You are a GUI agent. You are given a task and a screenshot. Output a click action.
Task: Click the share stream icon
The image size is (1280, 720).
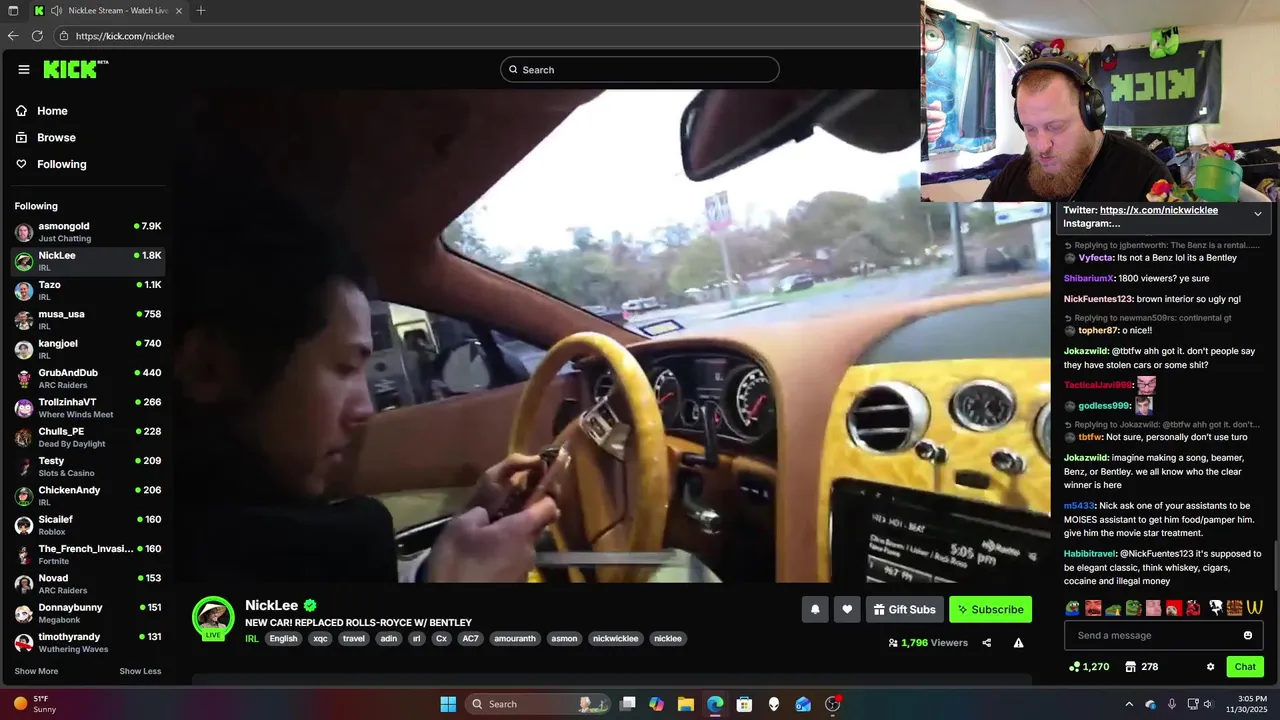tap(987, 643)
